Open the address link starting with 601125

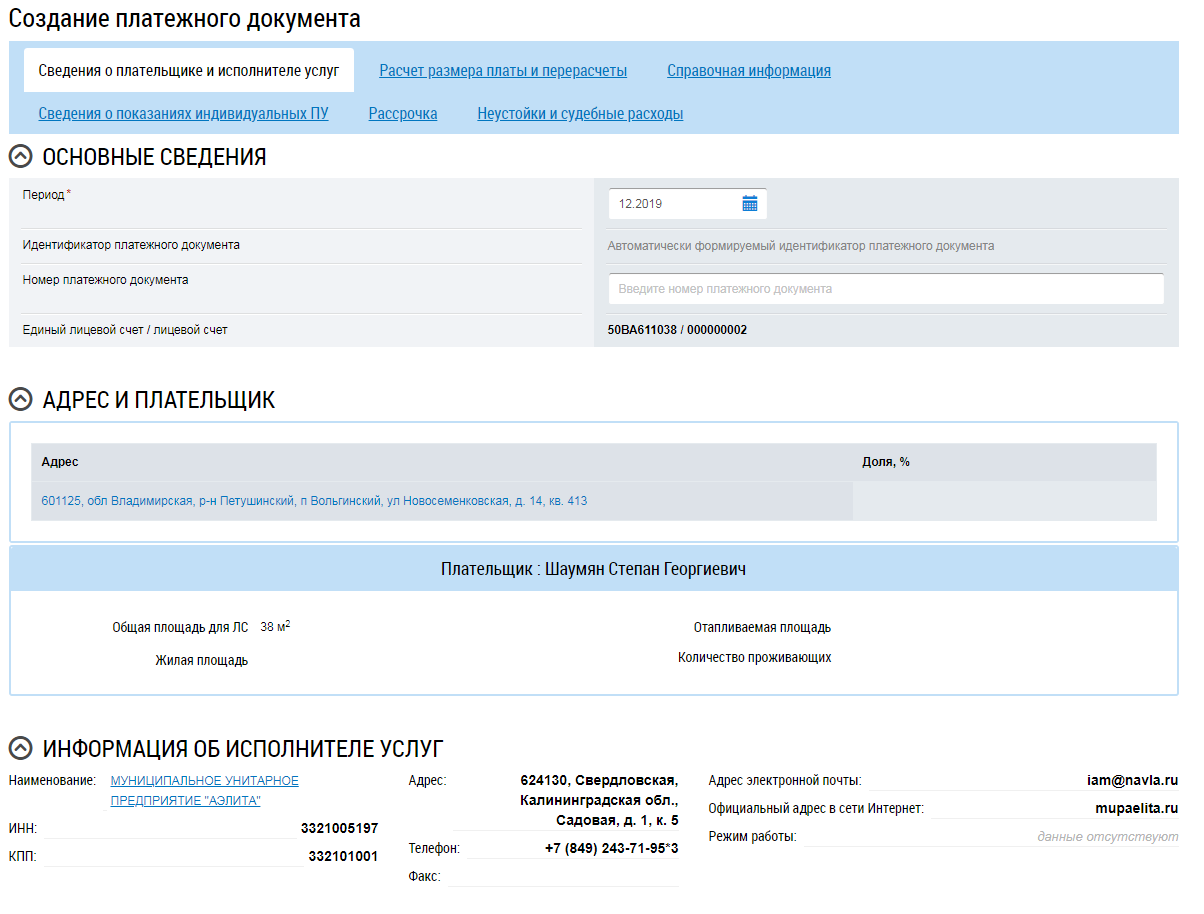coord(314,501)
